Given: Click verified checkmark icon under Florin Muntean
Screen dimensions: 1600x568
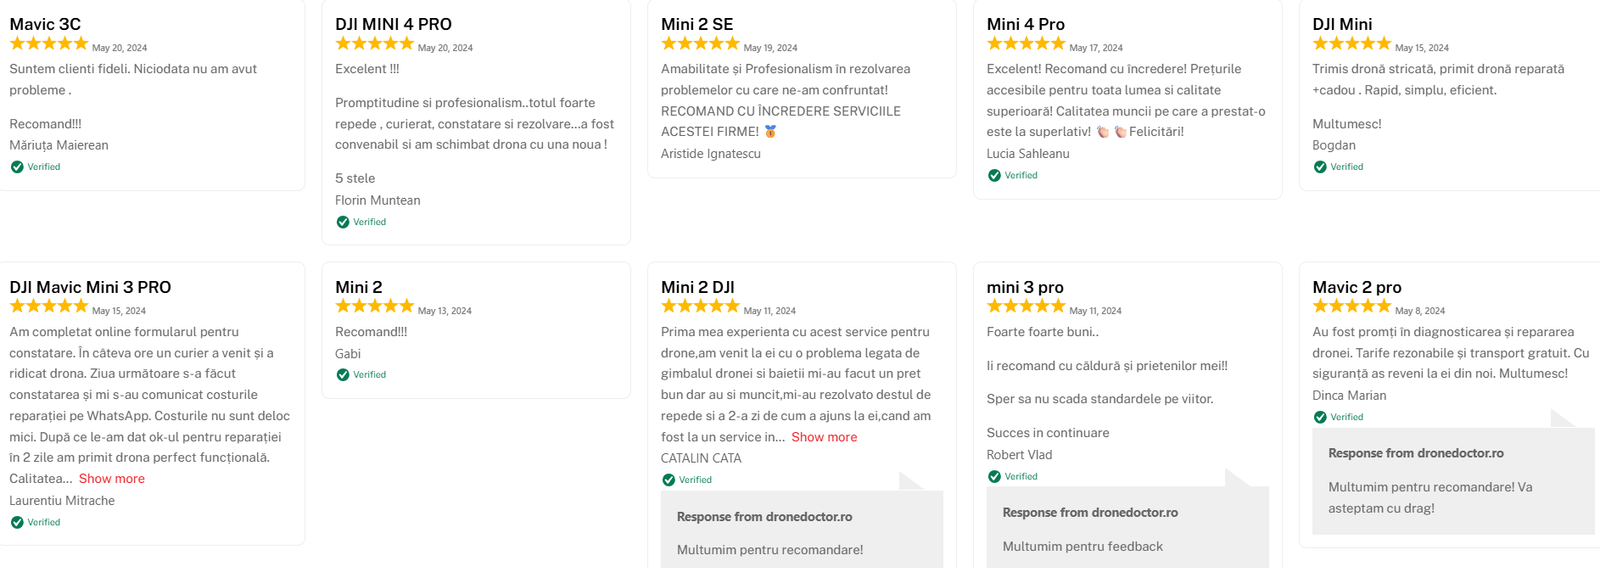Looking at the screenshot, I should [343, 222].
